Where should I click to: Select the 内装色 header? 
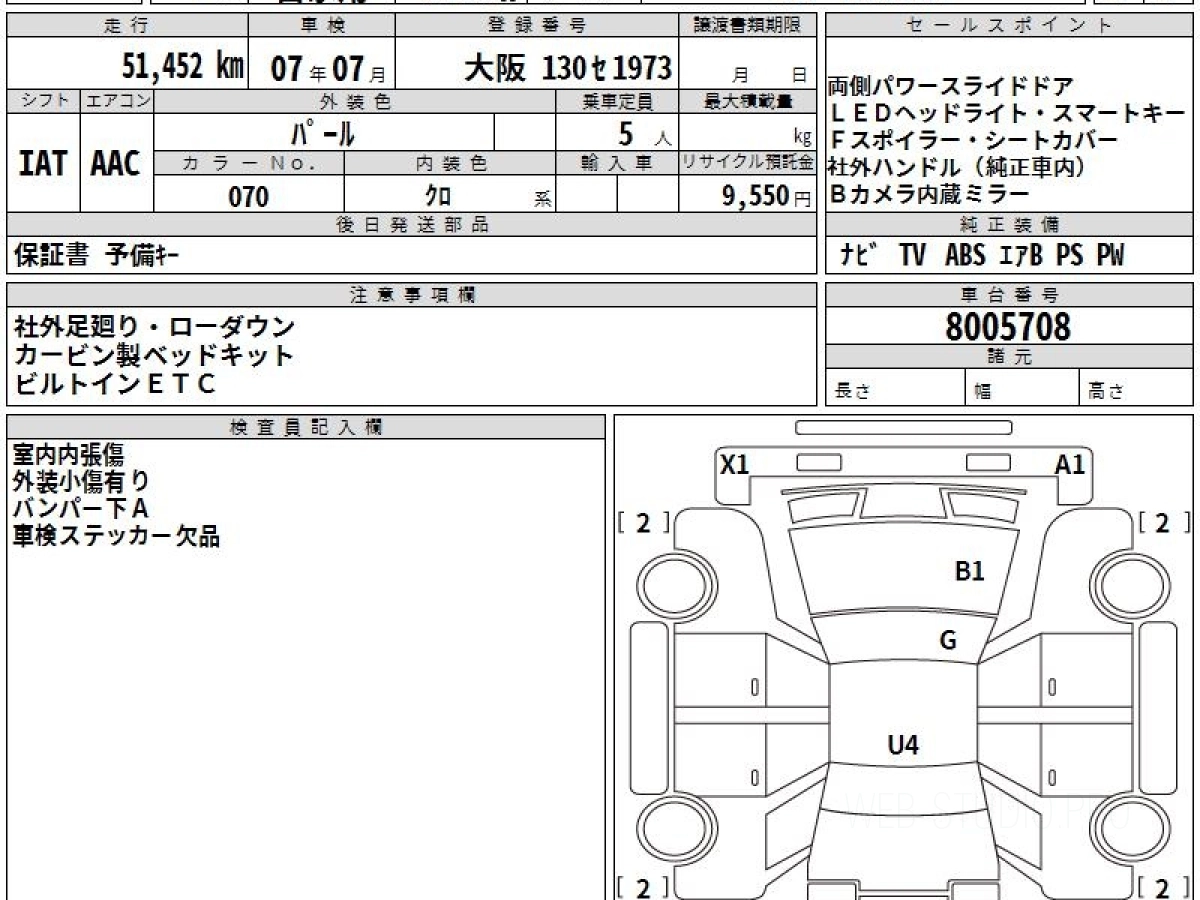(450, 163)
